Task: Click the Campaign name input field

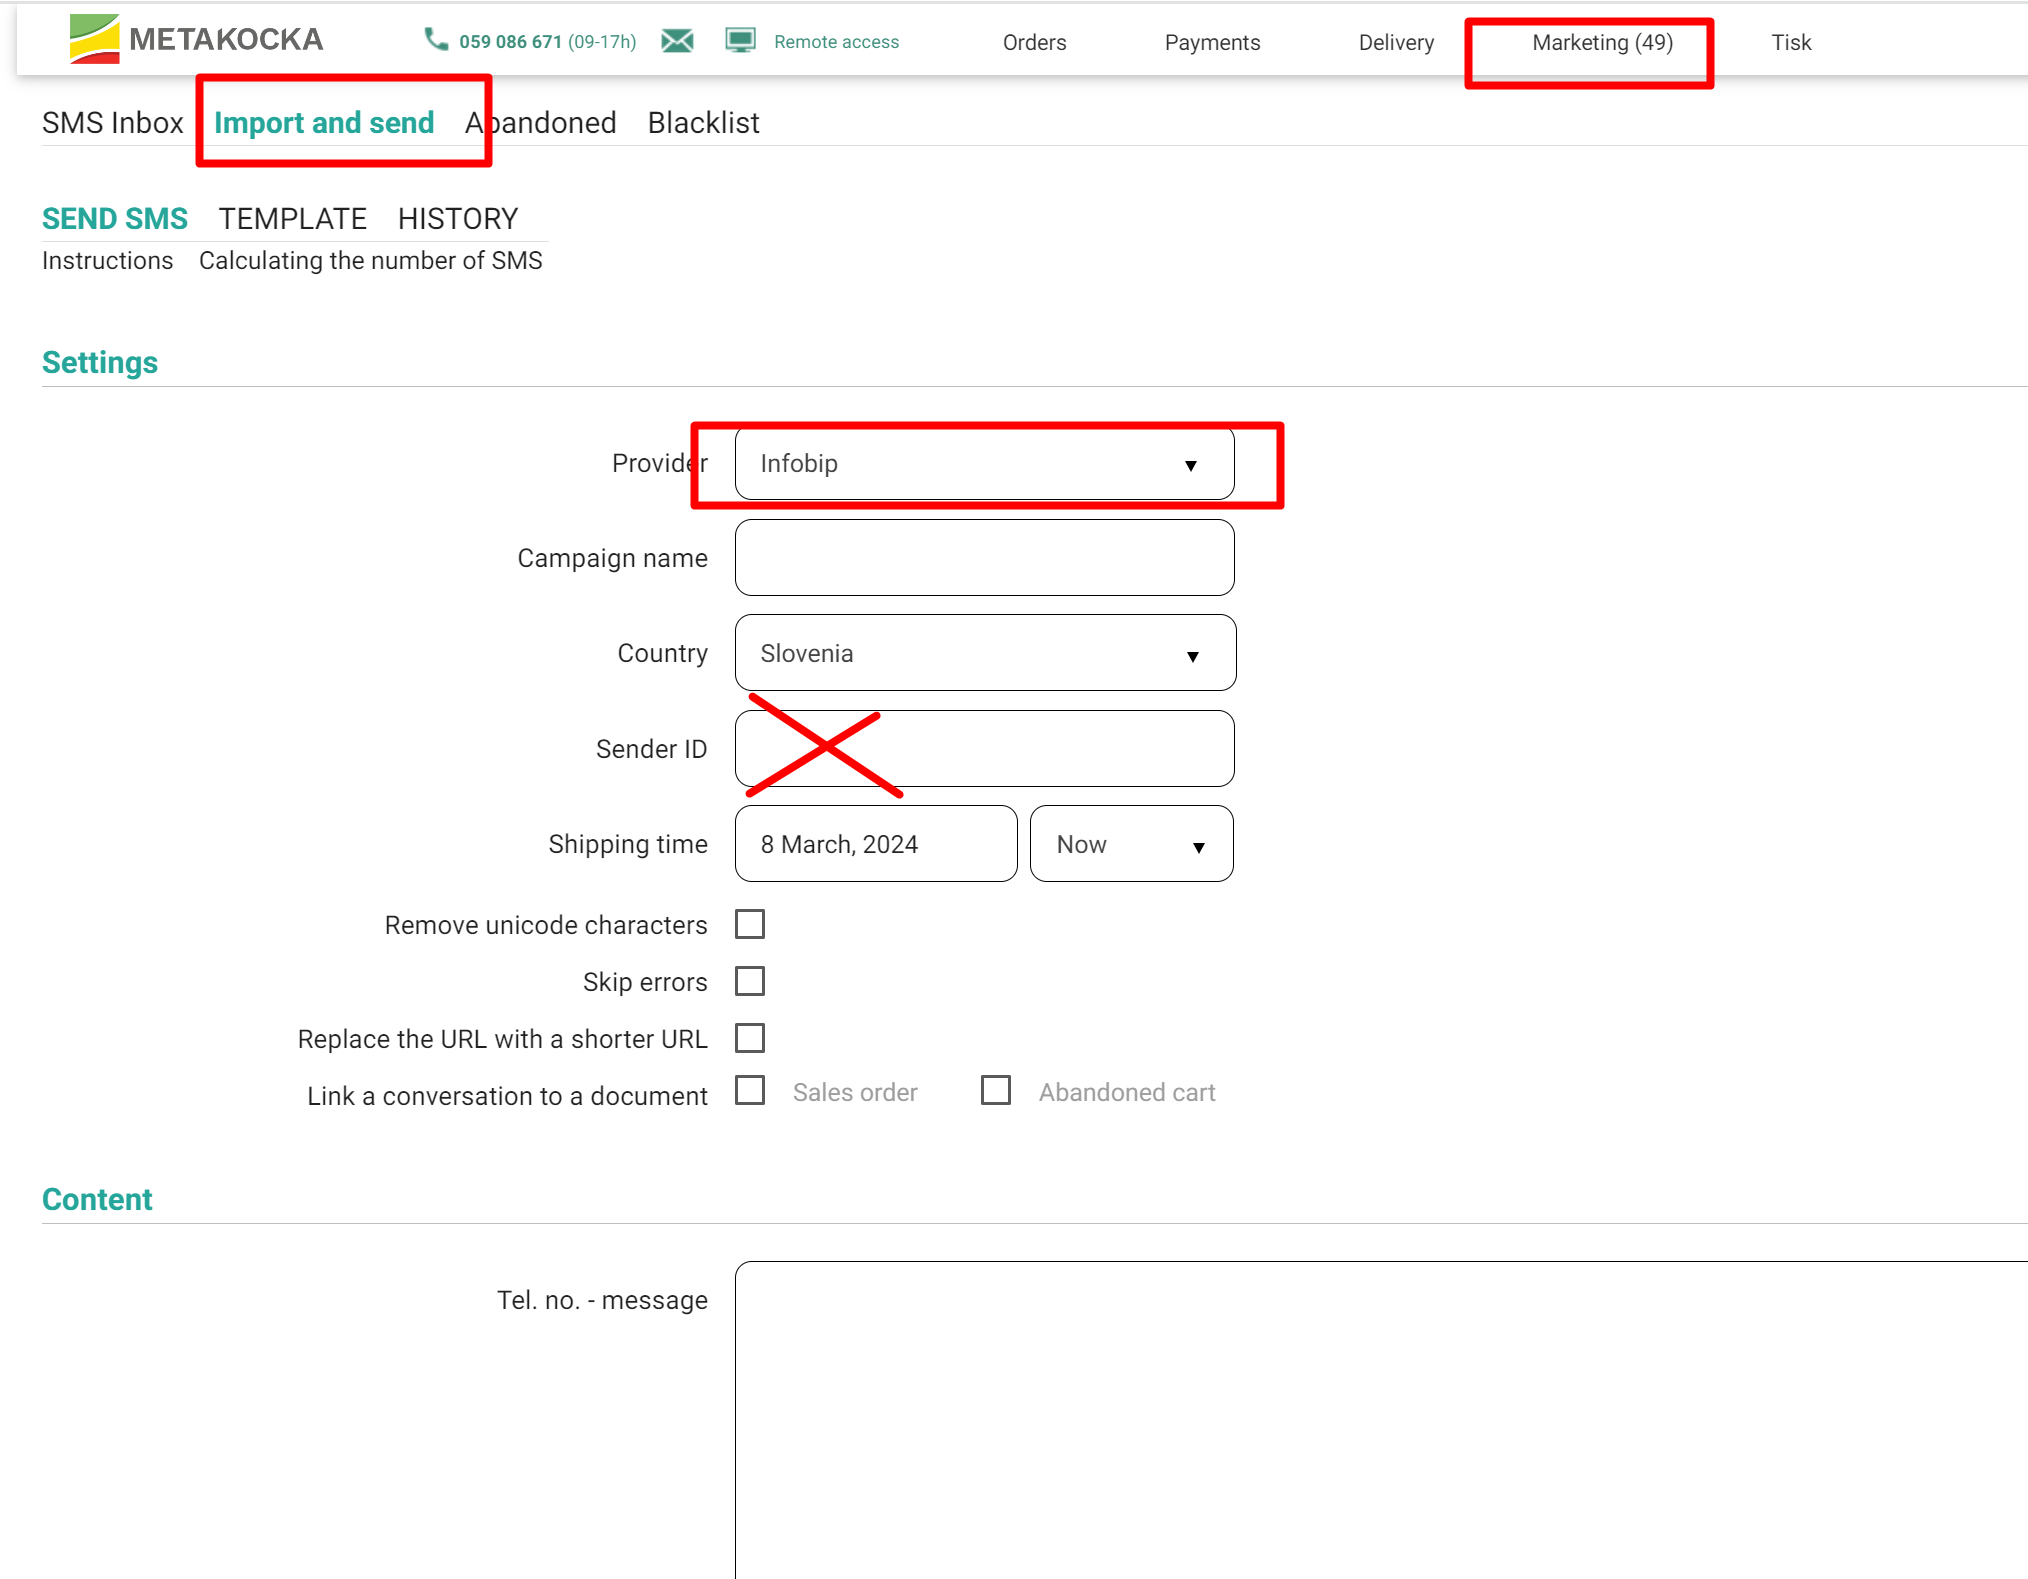Action: pos(984,558)
